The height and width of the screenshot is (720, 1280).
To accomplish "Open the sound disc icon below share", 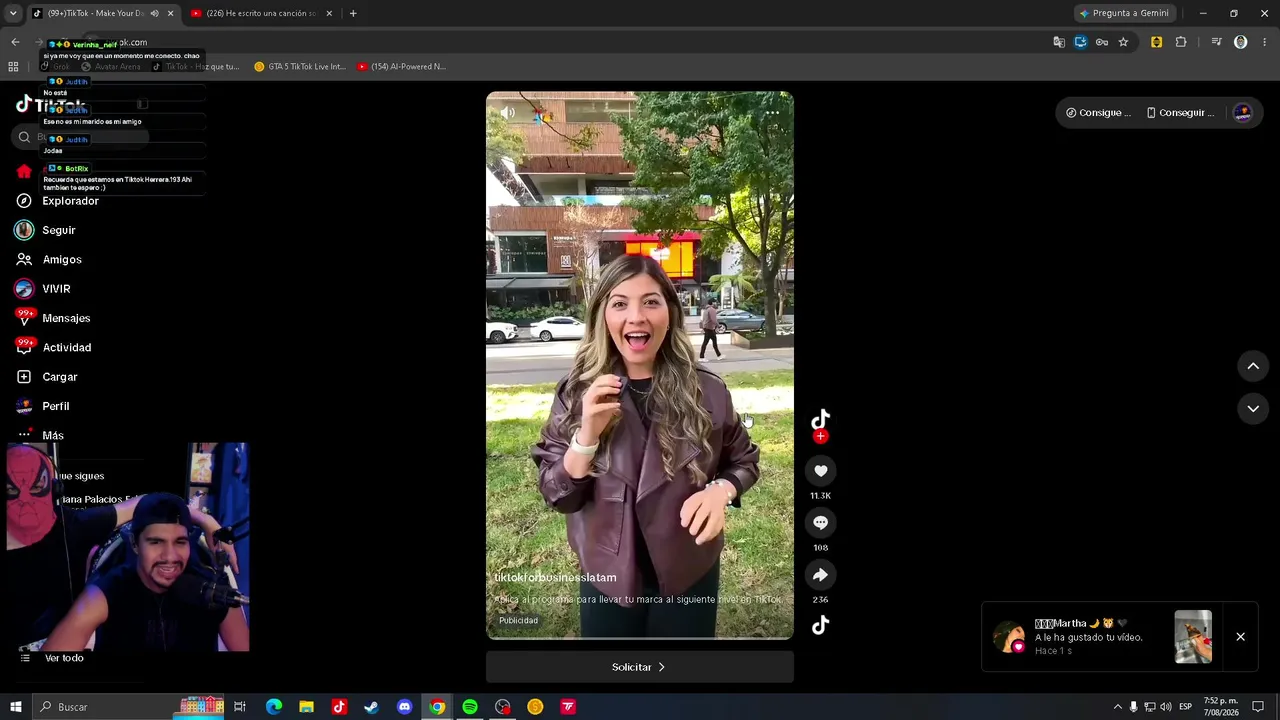I will [820, 626].
